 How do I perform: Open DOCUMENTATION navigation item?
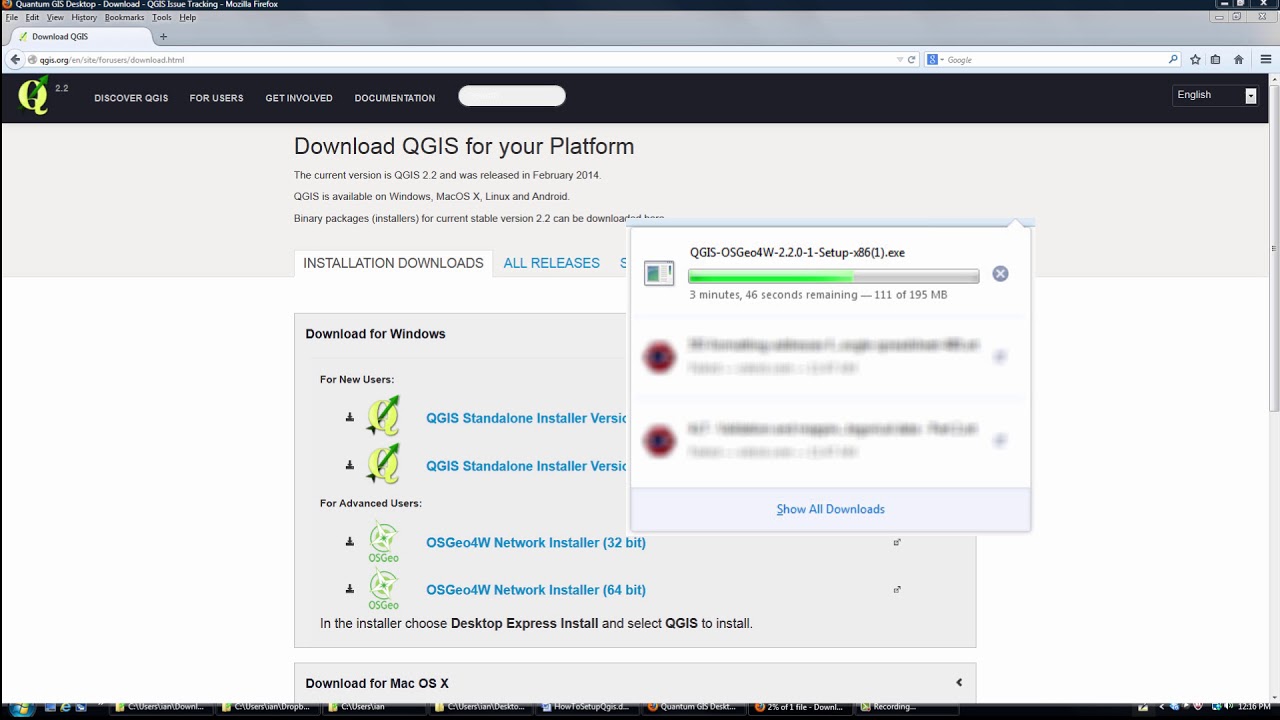(395, 98)
